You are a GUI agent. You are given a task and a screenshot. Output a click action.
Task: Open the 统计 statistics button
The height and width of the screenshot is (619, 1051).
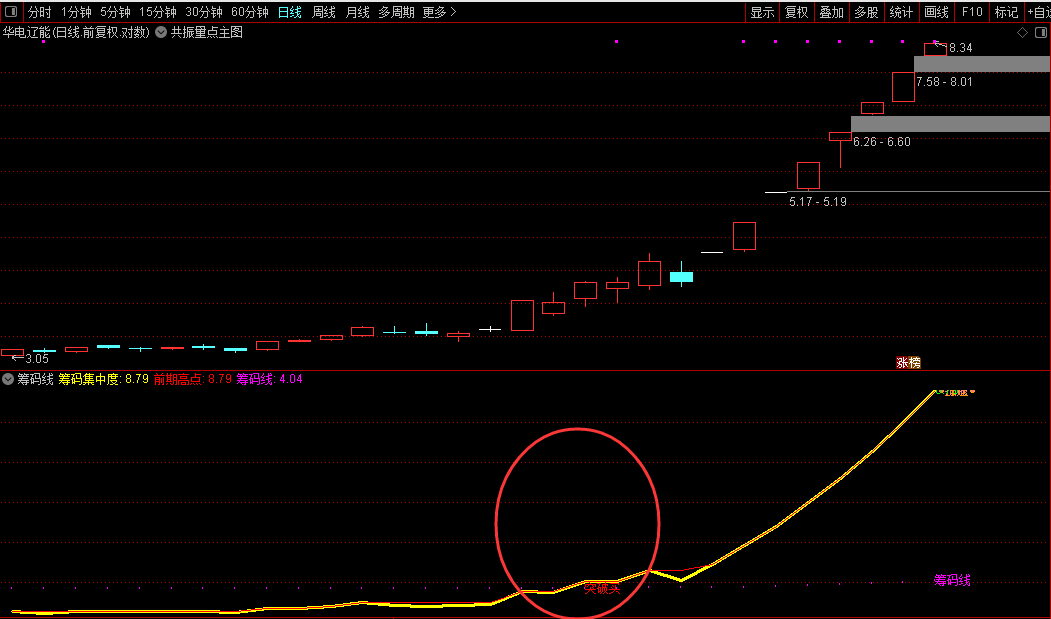coord(901,12)
